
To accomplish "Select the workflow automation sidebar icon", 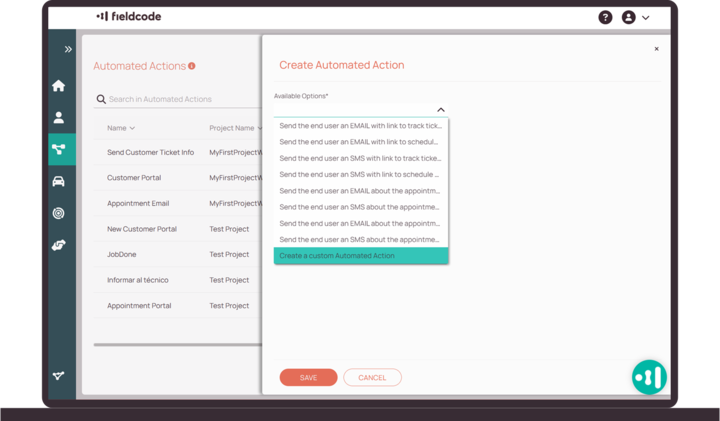I will [59, 150].
